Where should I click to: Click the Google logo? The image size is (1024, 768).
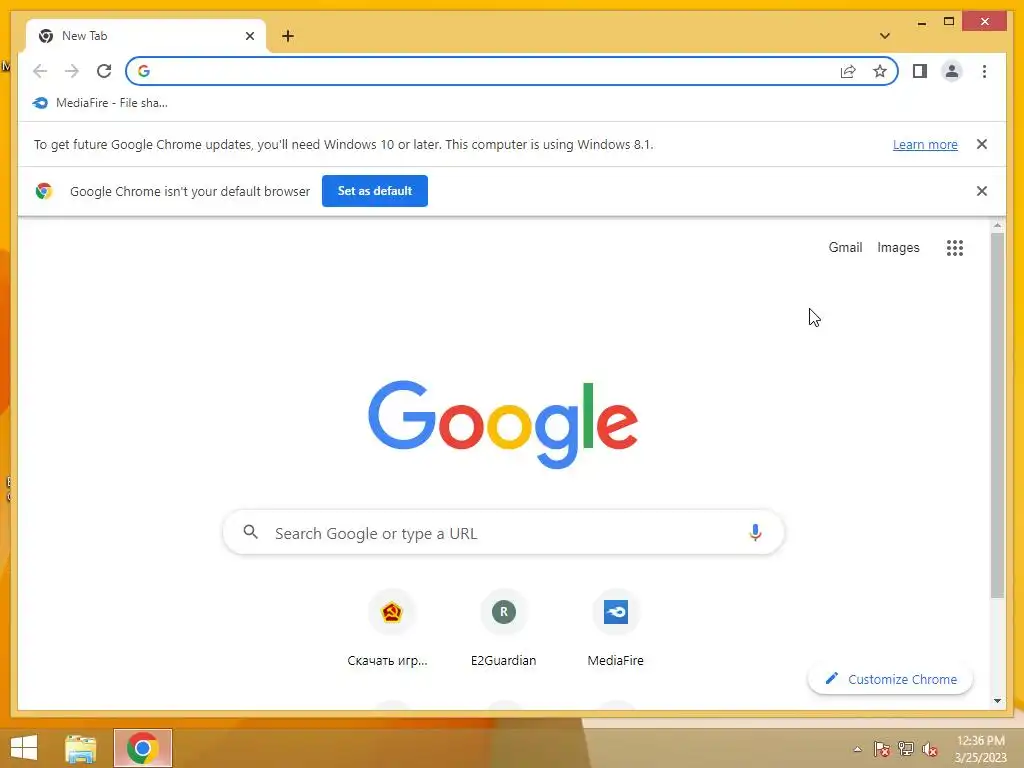pos(503,424)
